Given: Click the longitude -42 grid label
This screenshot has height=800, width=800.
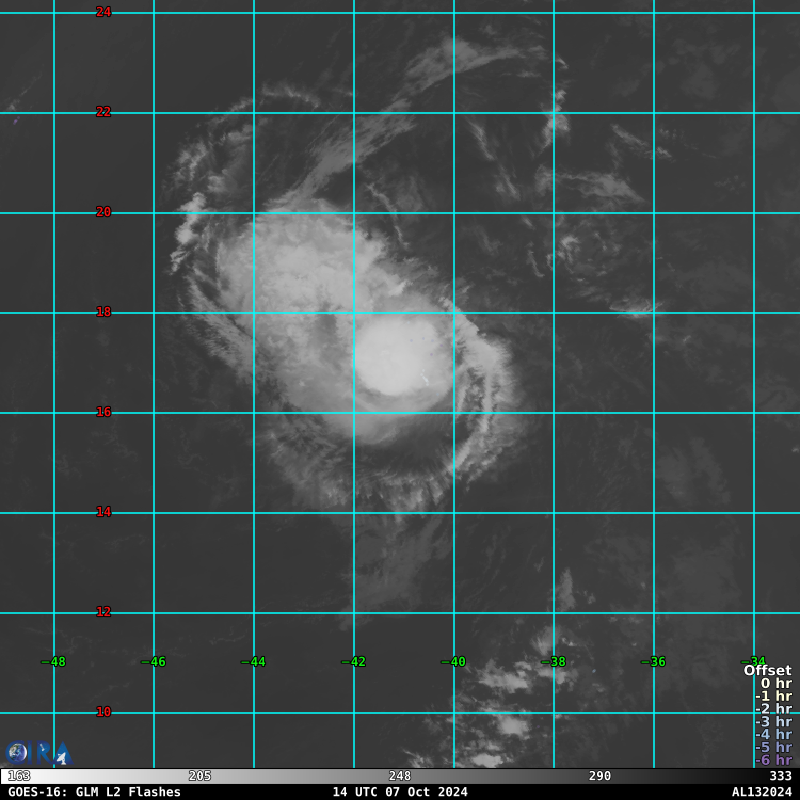Looking at the screenshot, I should click(x=353, y=662).
